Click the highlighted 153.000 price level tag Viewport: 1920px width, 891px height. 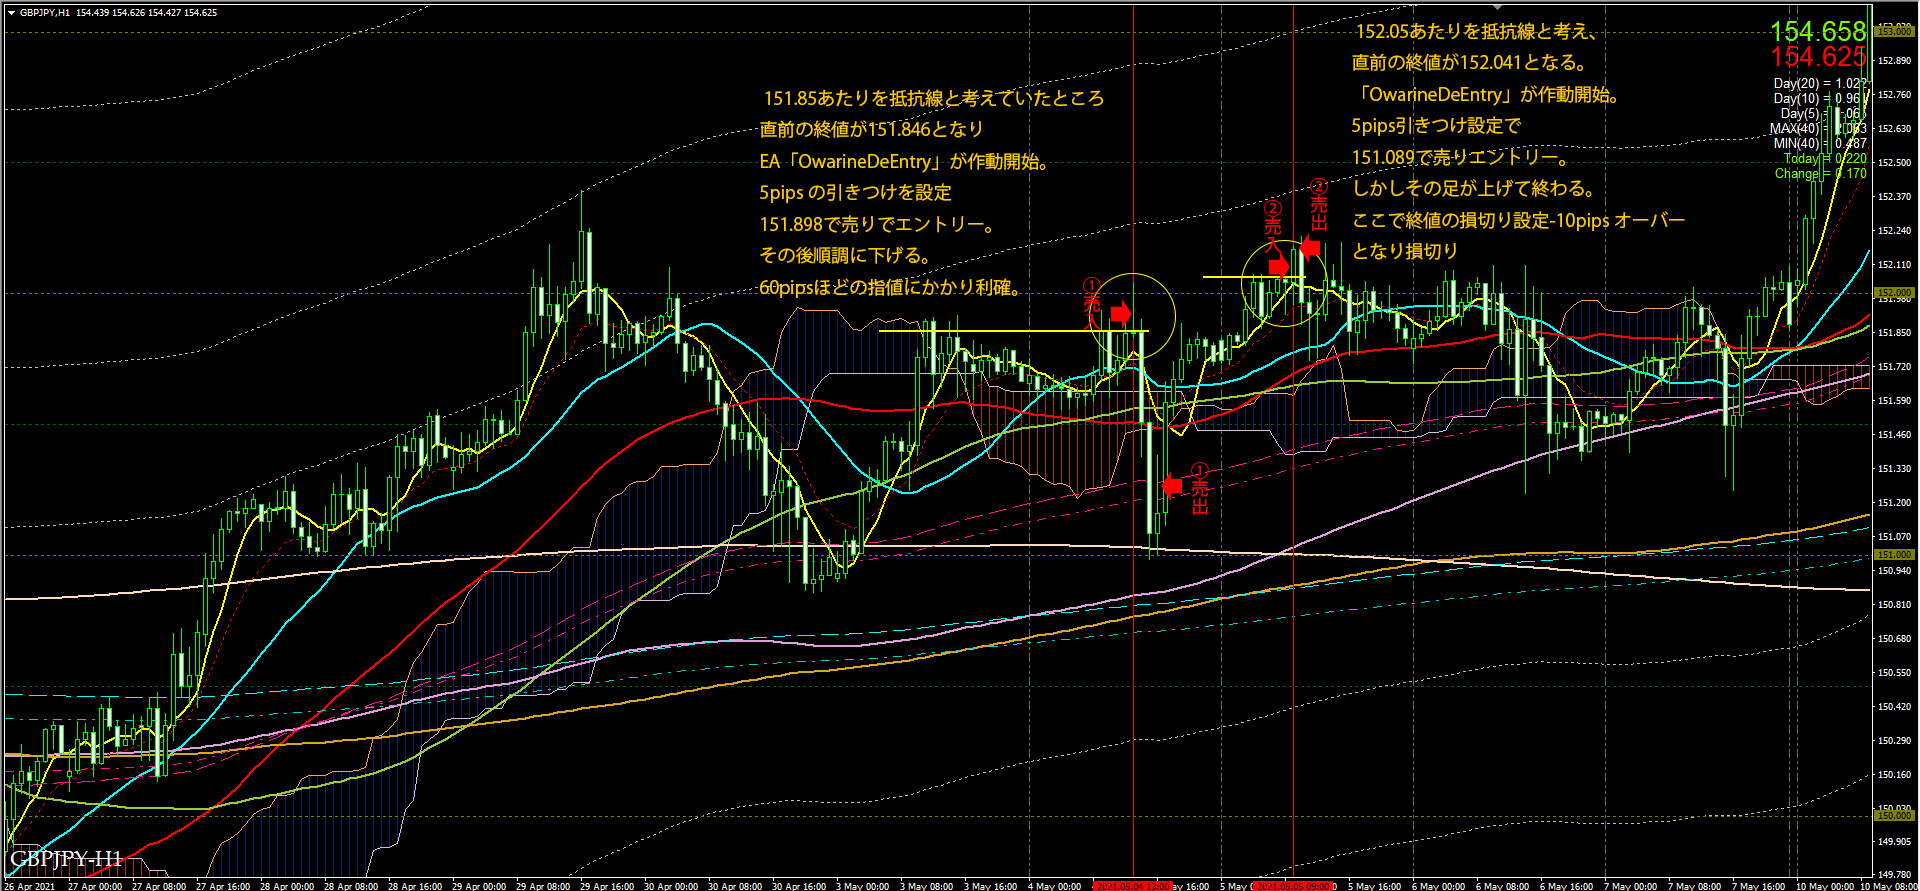1894,32
